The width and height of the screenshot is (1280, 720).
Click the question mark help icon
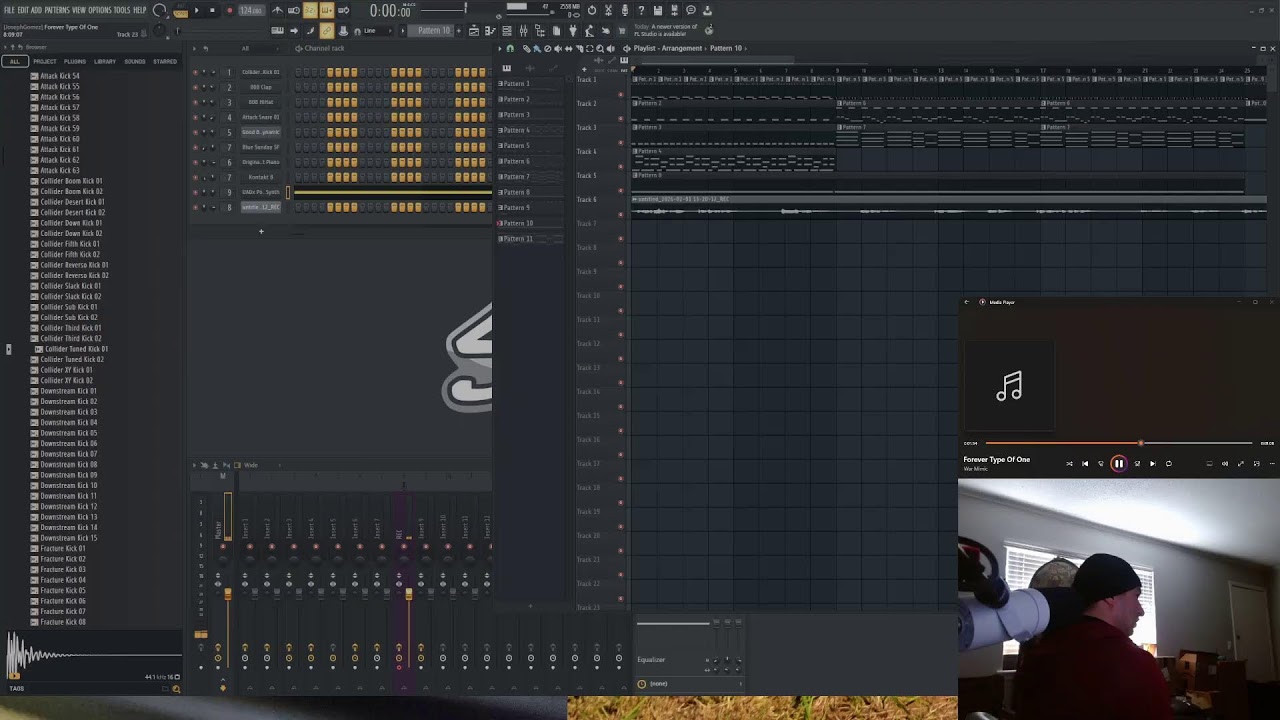(x=641, y=10)
